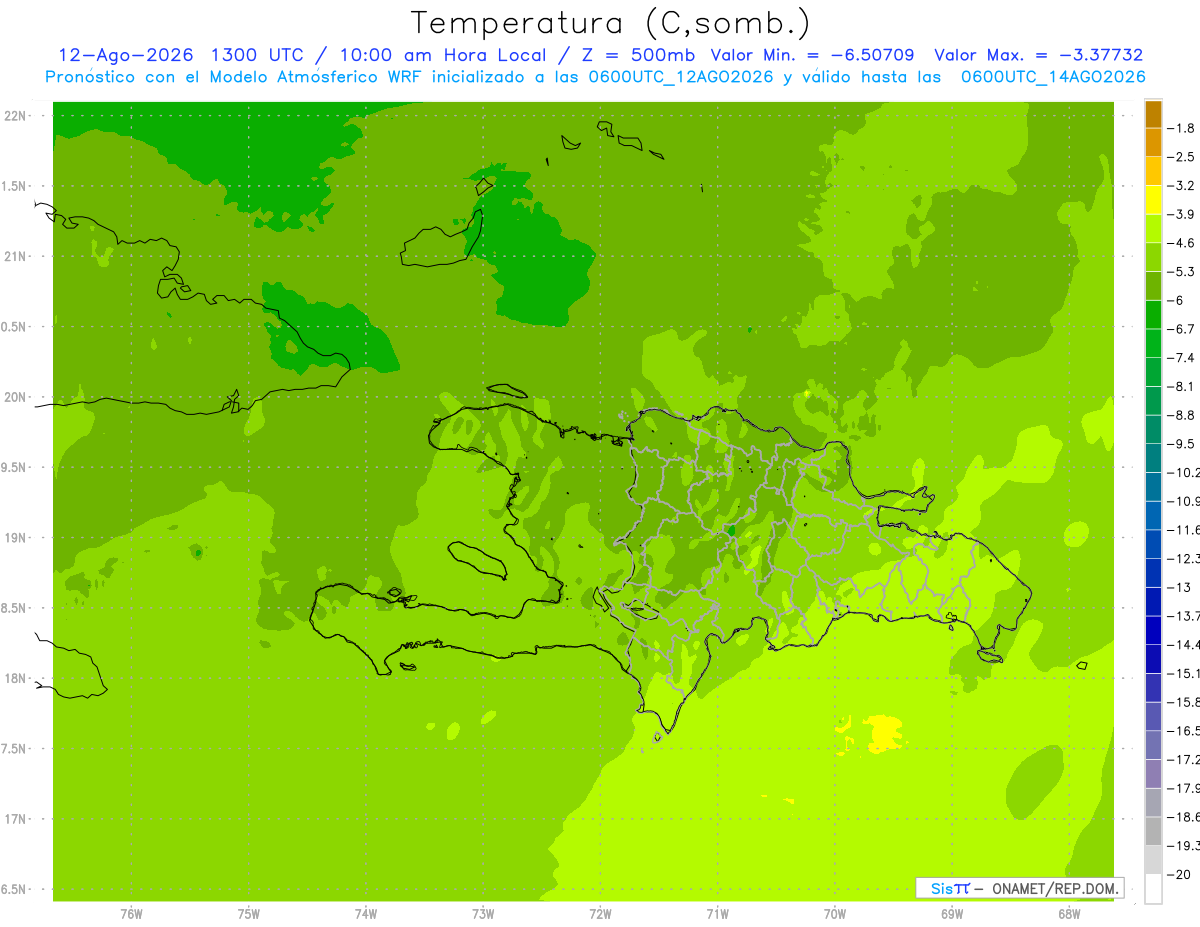
Task: Click the "72W" longitude label
Action: click(600, 914)
